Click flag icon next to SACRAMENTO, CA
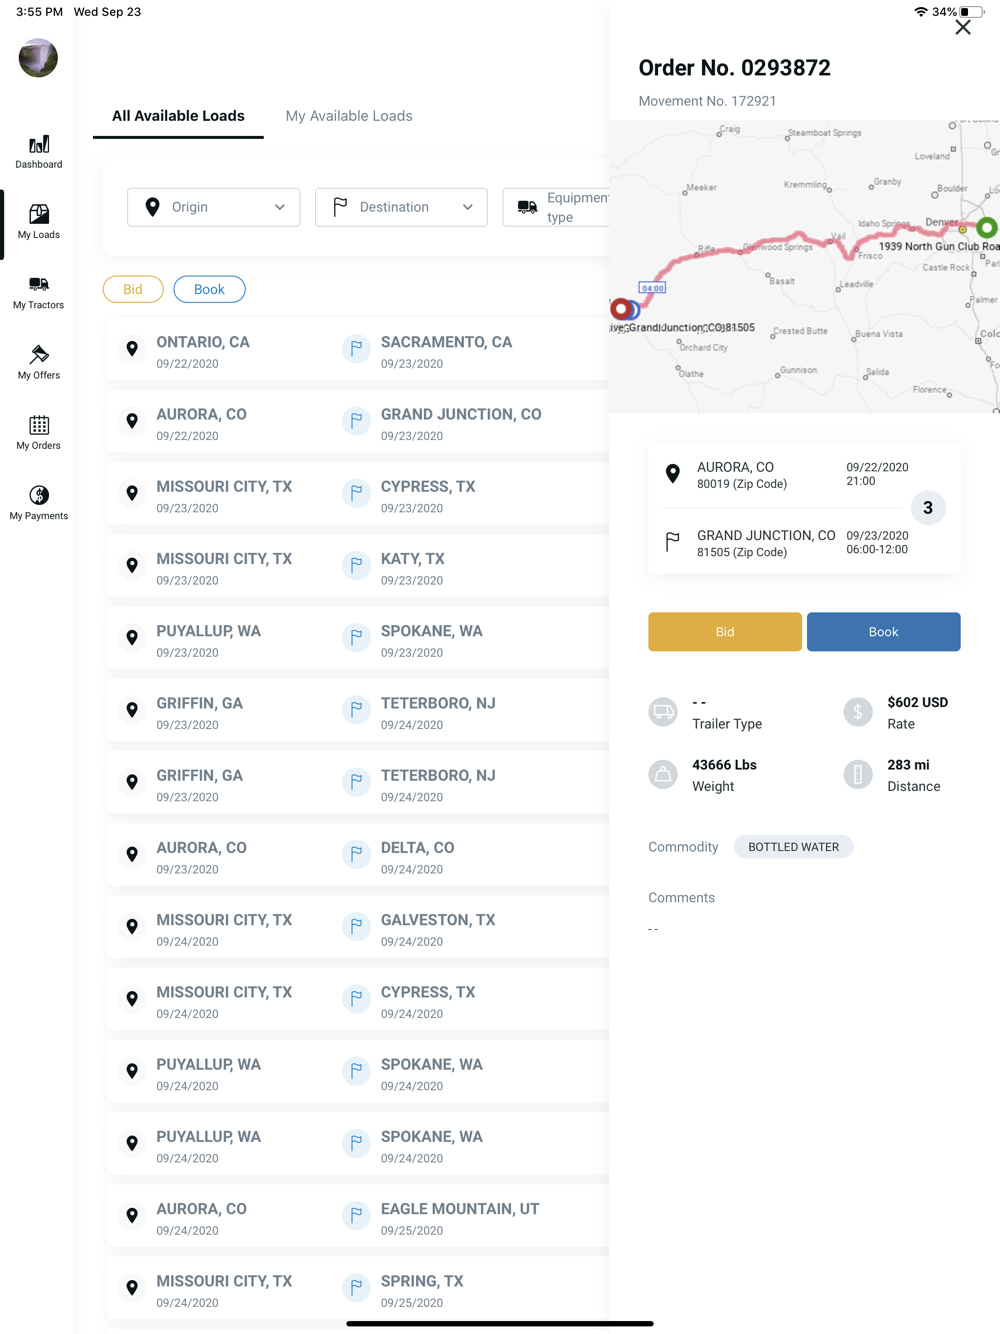 [x=356, y=349]
